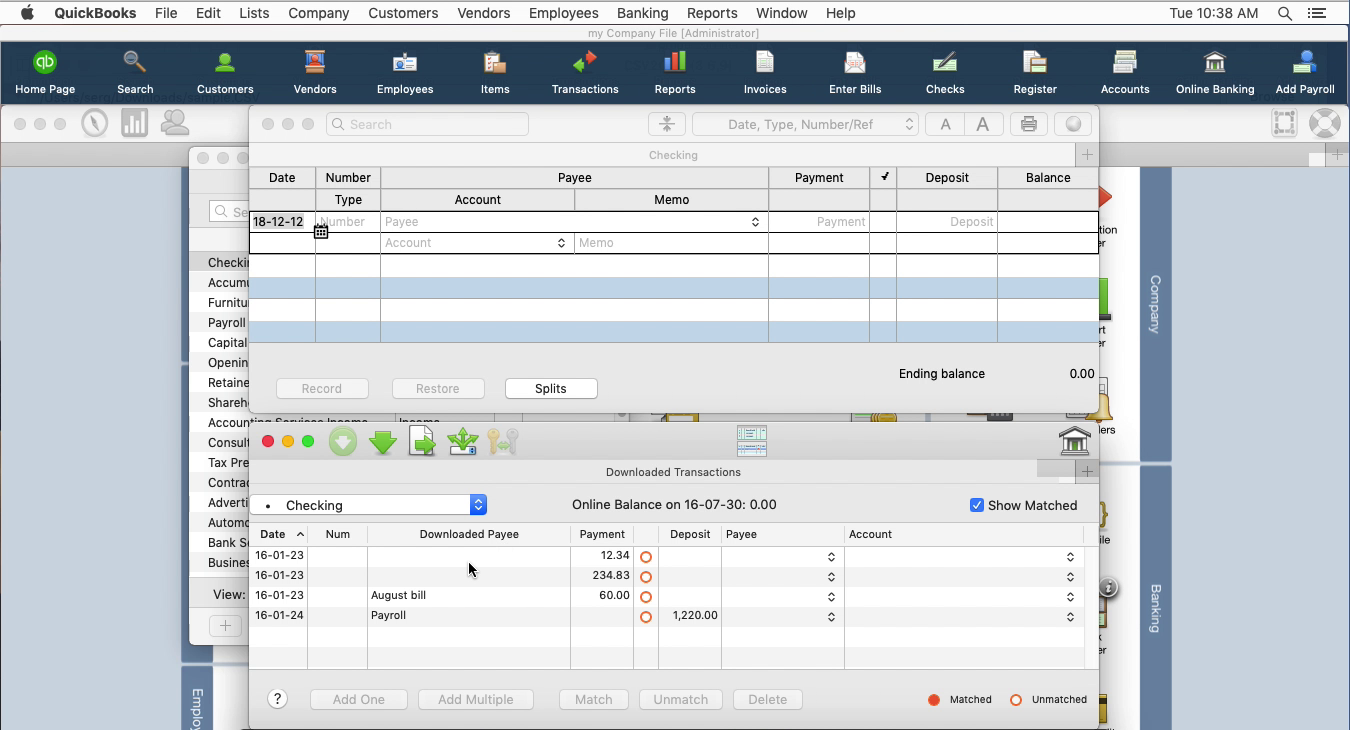Click the question mark help button
Viewport: 1350px width, 730px height.
pyautogui.click(x=278, y=699)
